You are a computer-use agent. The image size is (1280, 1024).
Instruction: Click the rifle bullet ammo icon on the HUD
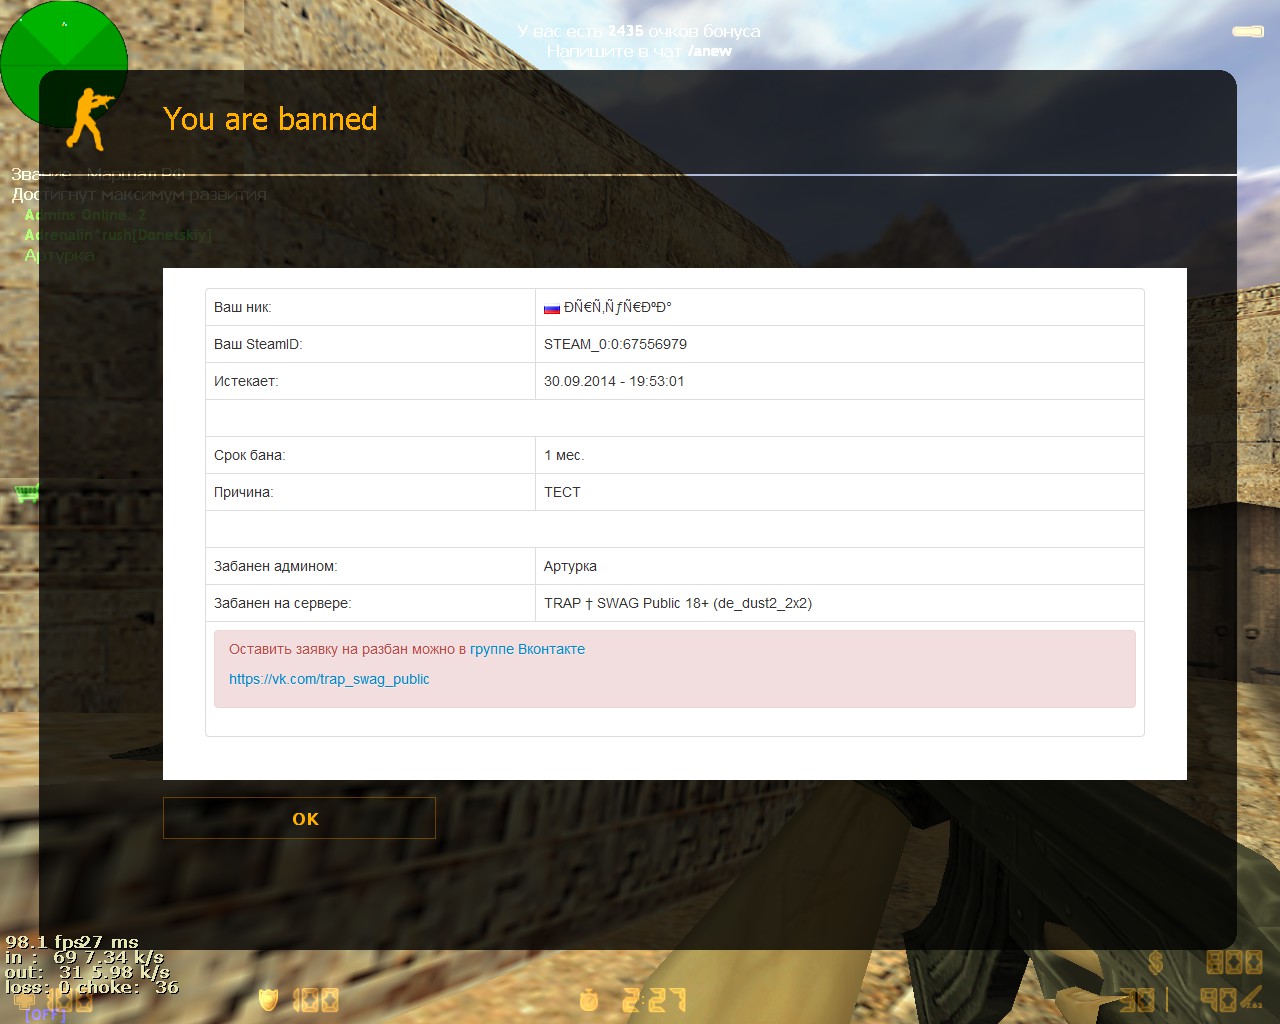[x=1251, y=997]
